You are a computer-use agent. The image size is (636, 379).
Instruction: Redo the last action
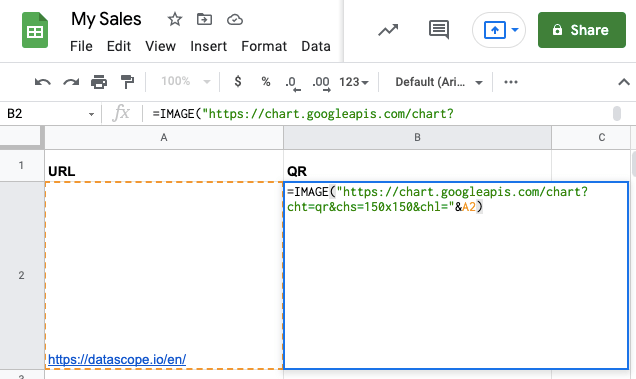pos(71,82)
